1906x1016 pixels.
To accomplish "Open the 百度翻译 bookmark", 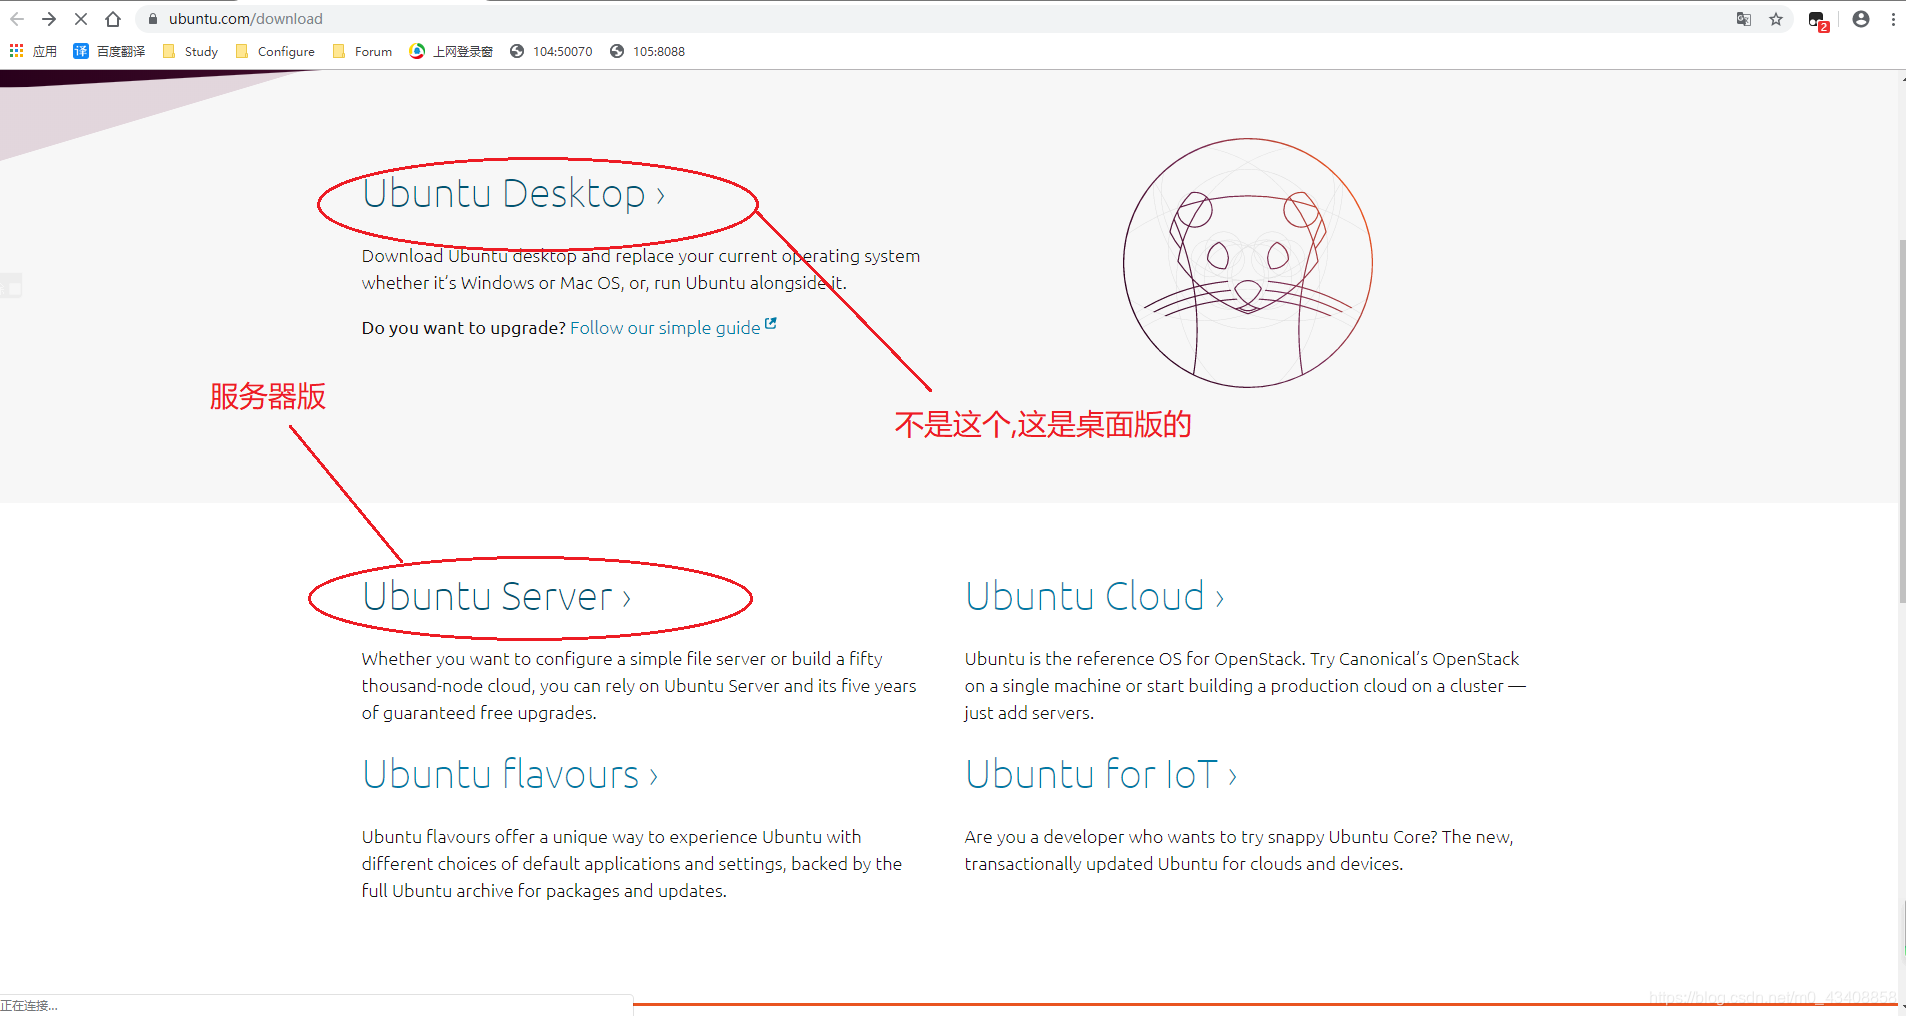I will click(x=109, y=51).
